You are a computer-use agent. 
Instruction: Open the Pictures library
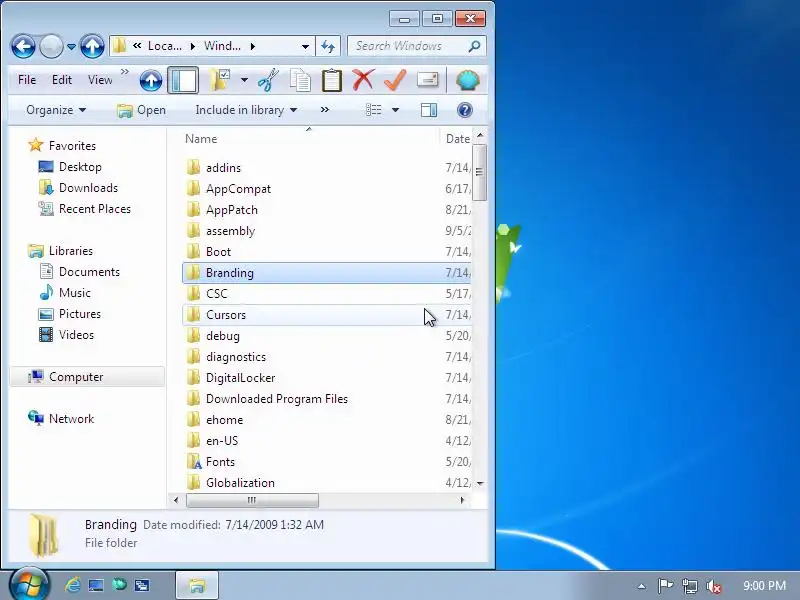pyautogui.click(x=80, y=314)
